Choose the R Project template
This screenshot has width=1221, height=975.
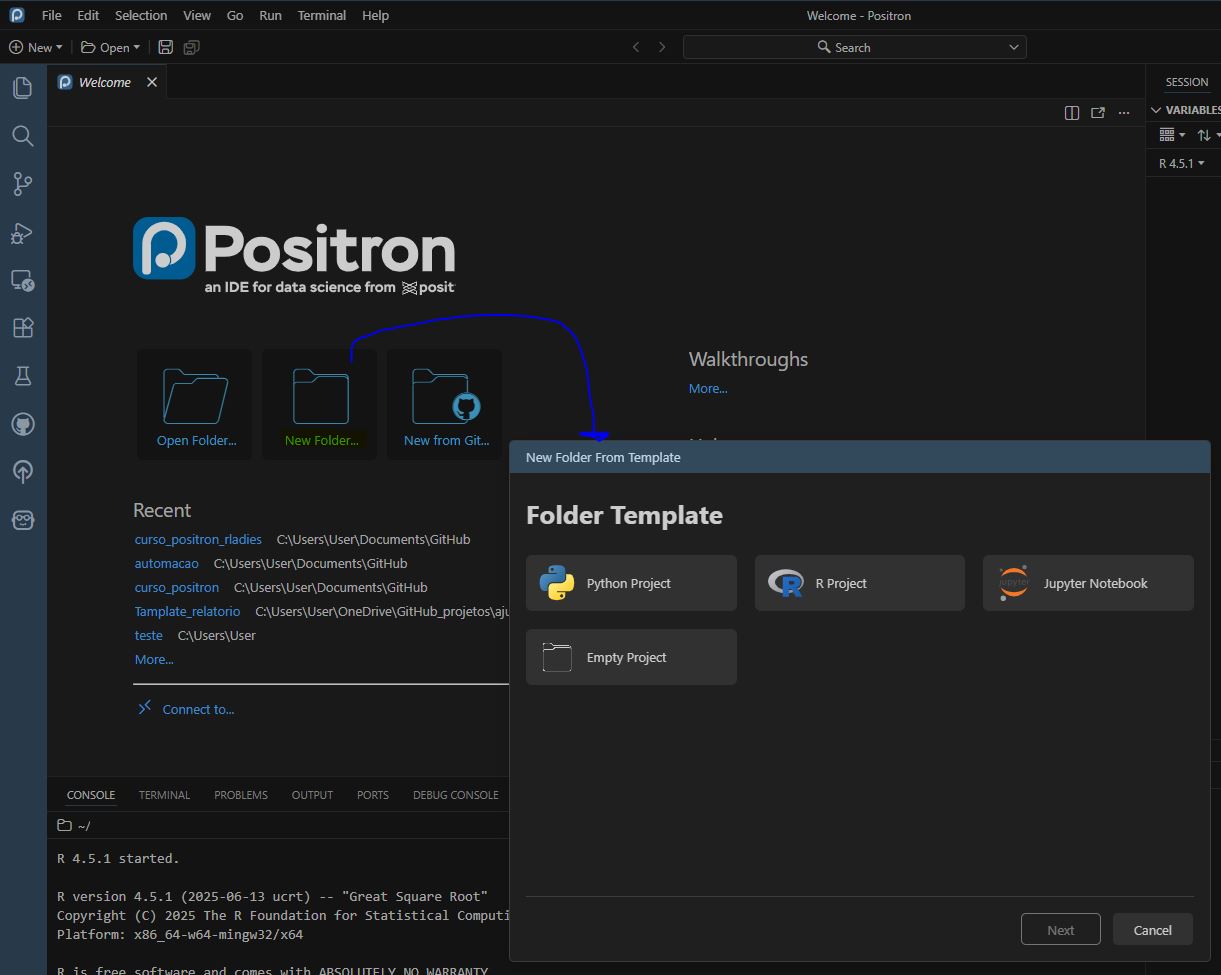click(859, 583)
